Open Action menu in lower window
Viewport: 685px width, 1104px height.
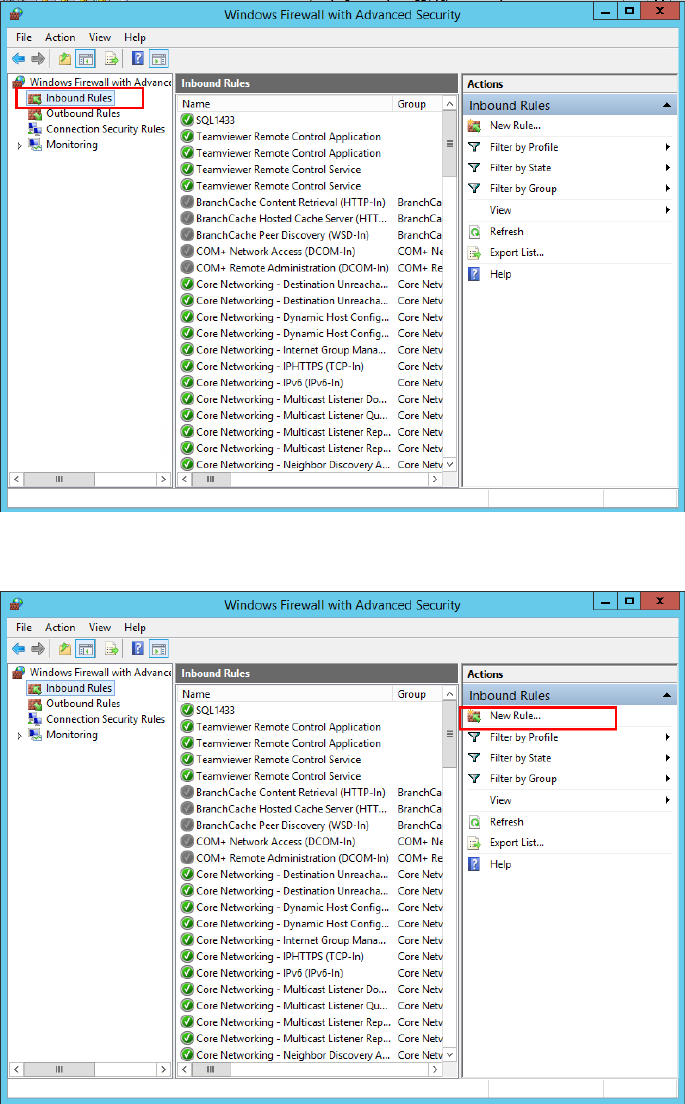click(60, 627)
